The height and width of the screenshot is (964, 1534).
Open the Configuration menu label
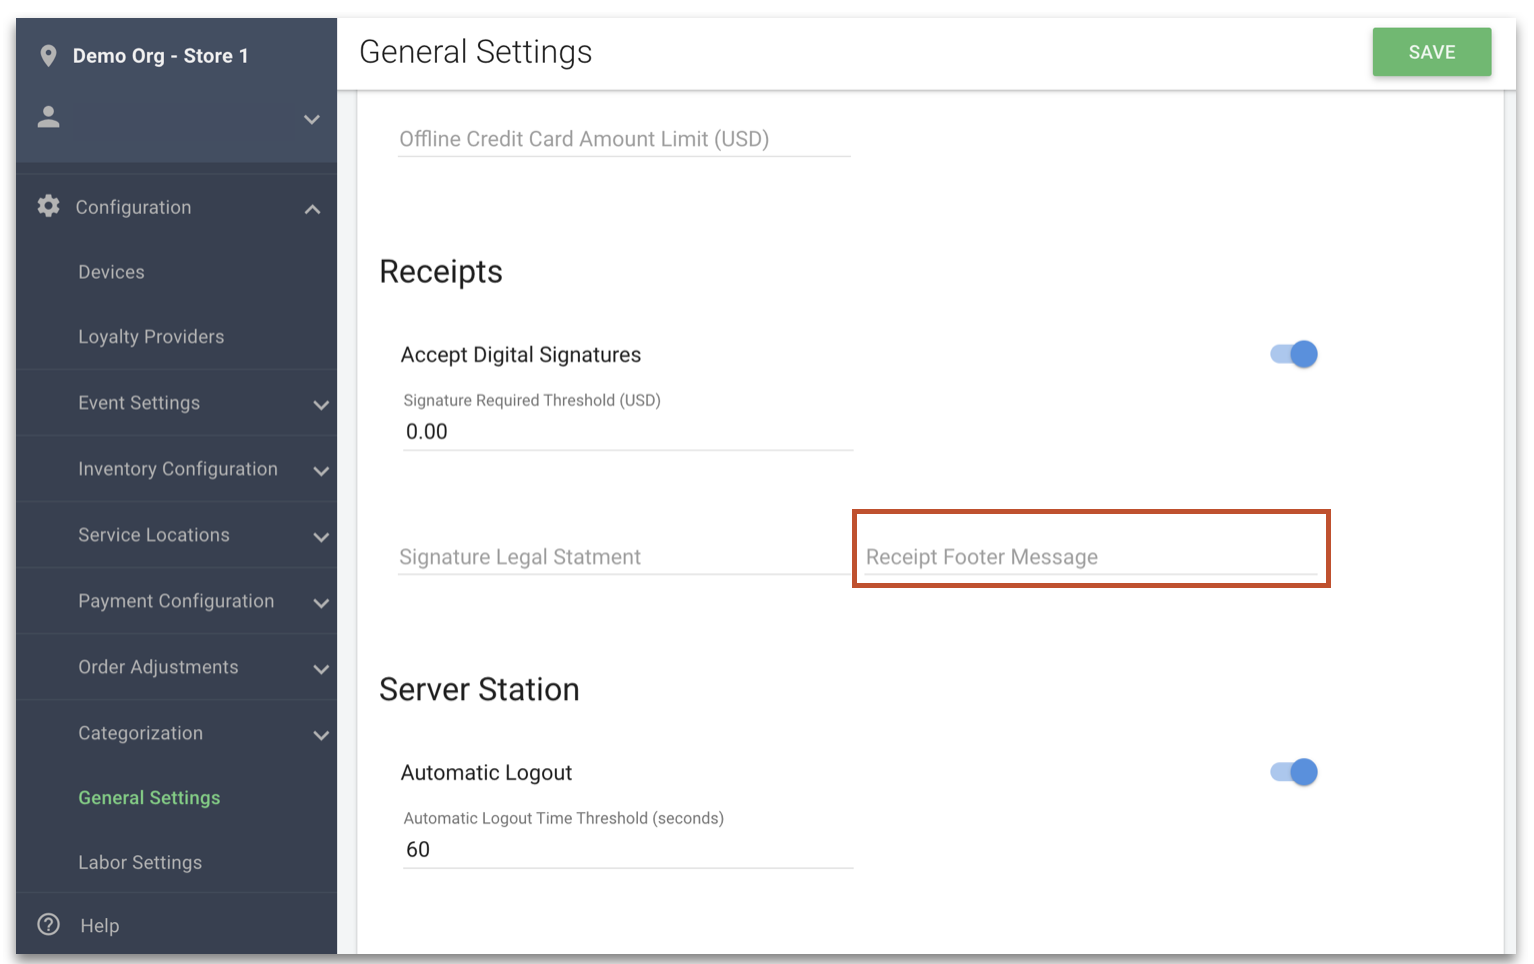(x=134, y=207)
